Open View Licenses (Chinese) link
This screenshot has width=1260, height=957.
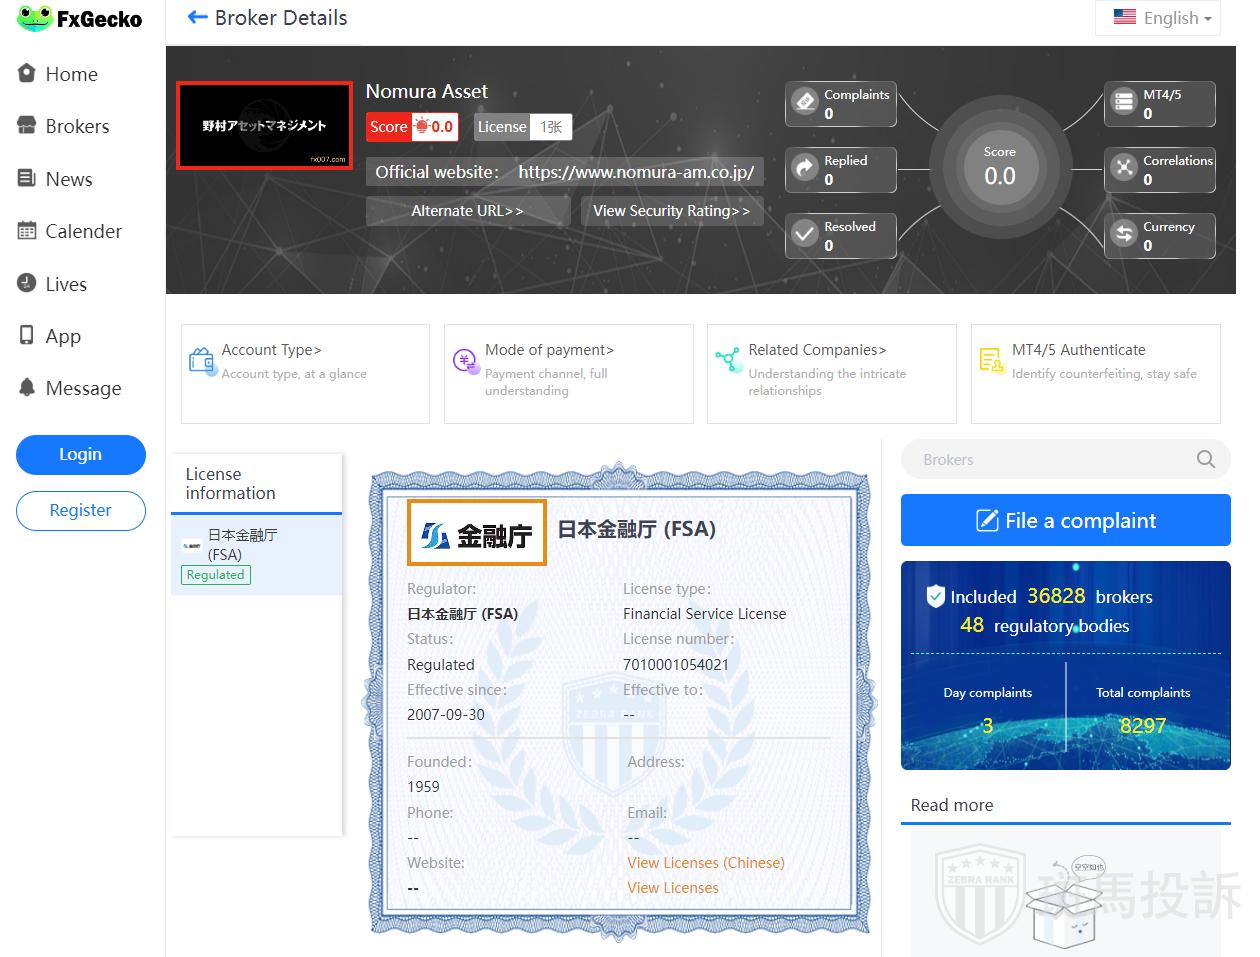705,863
